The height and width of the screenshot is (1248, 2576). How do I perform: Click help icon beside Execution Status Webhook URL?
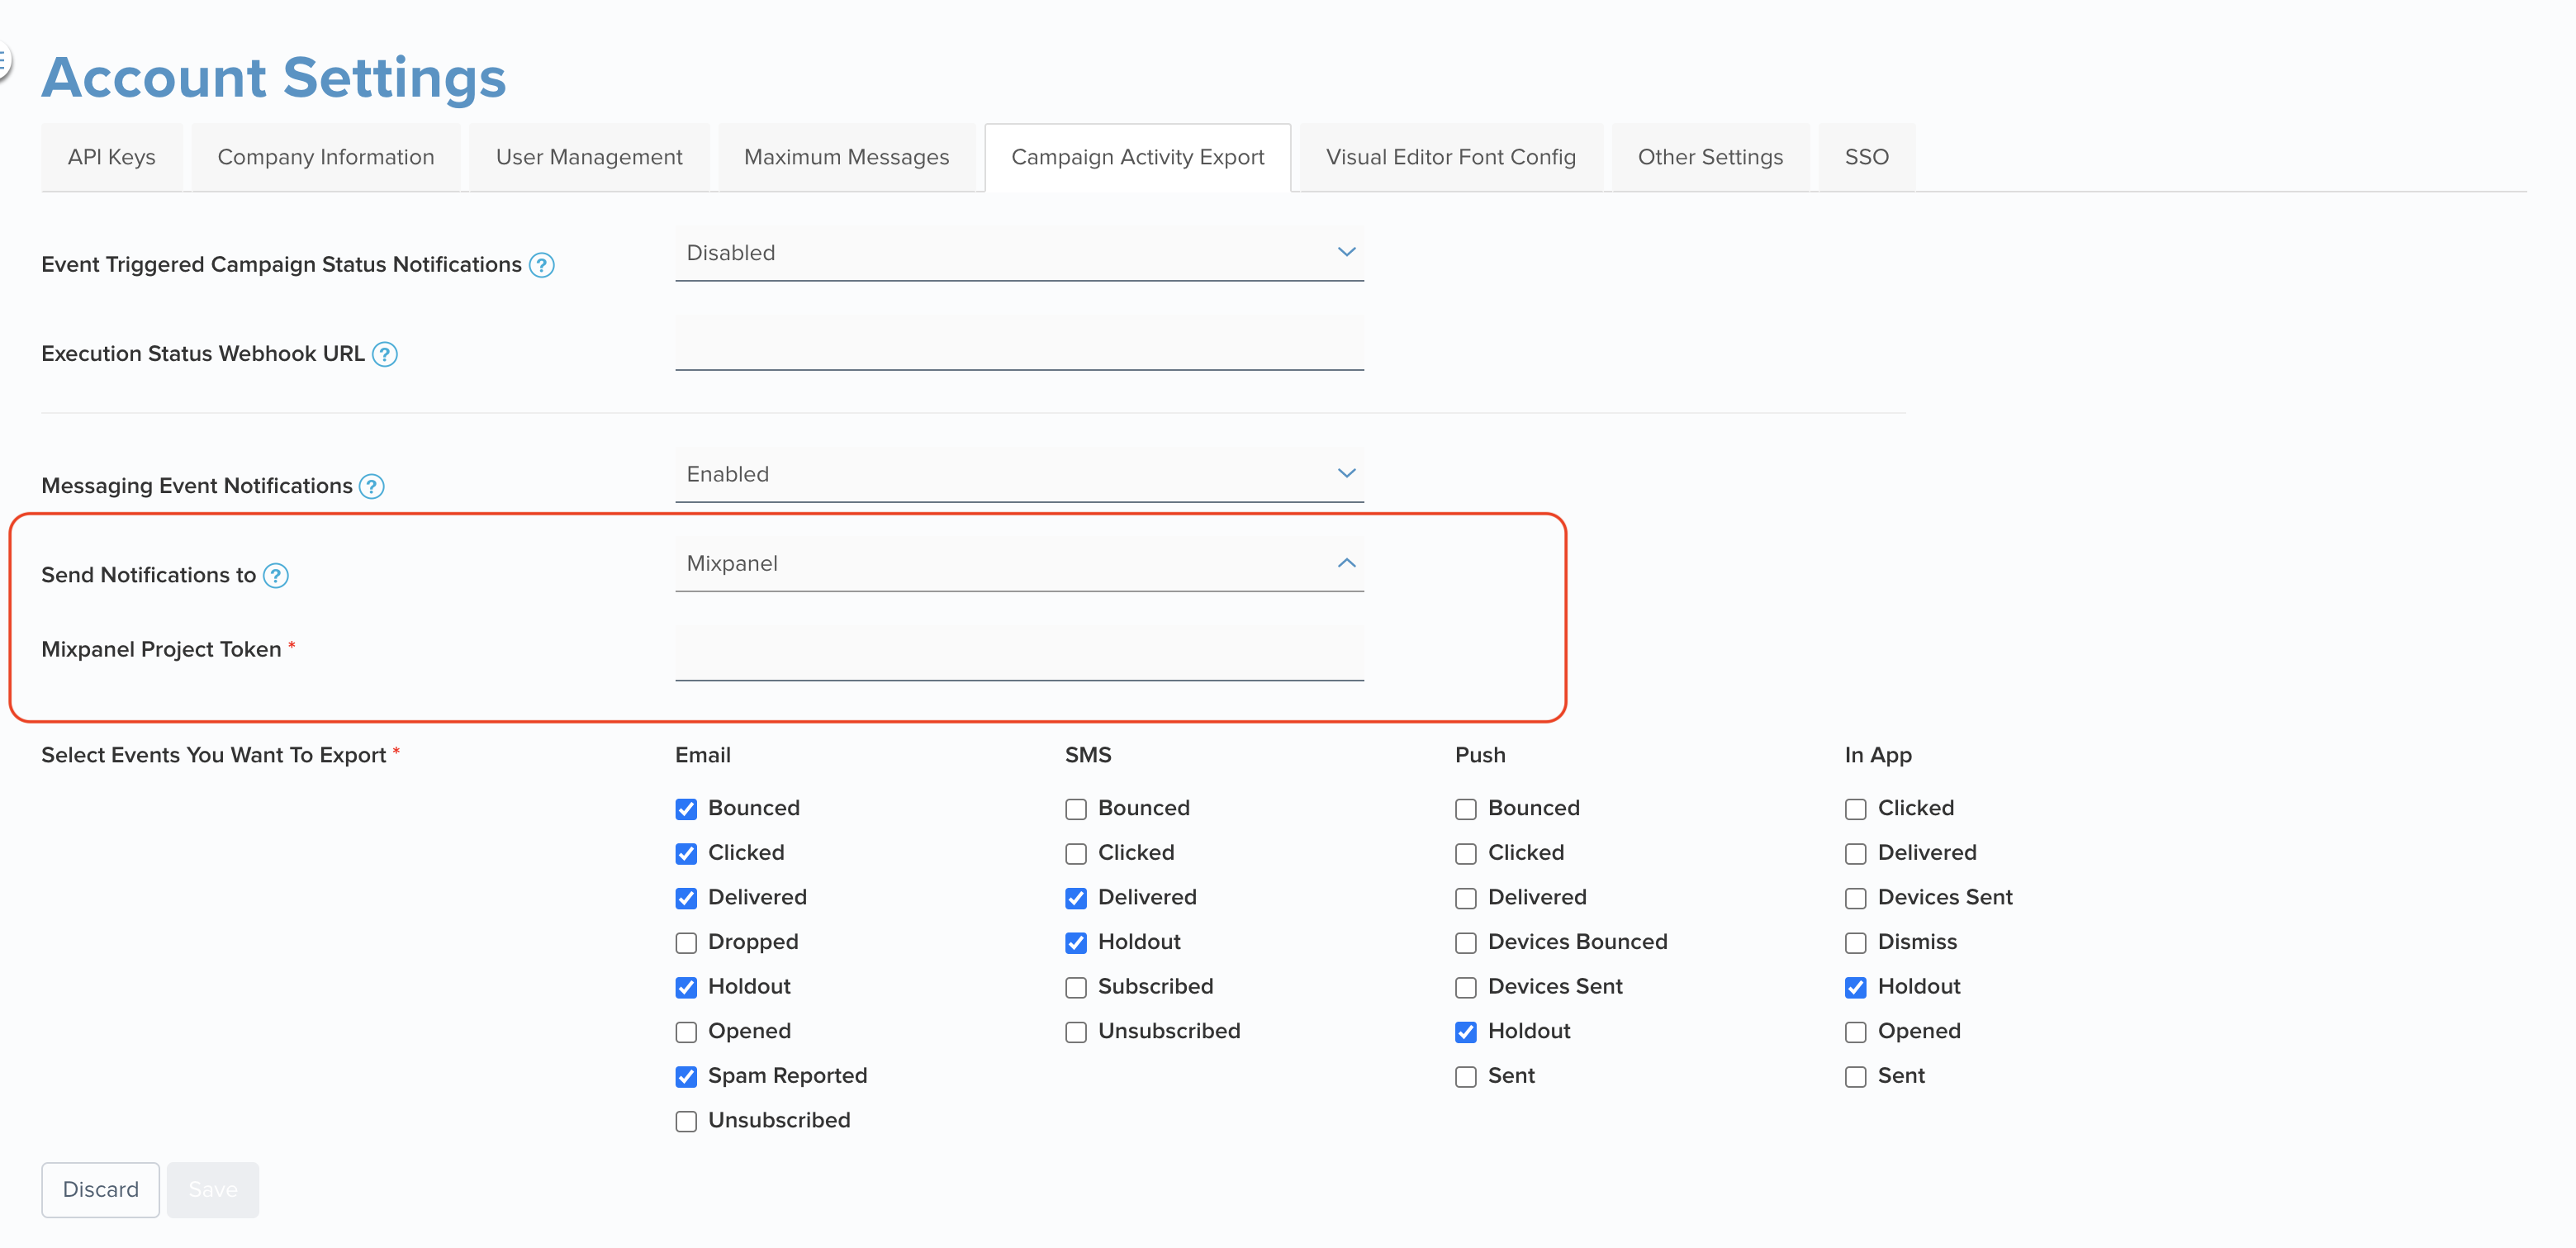(x=387, y=354)
